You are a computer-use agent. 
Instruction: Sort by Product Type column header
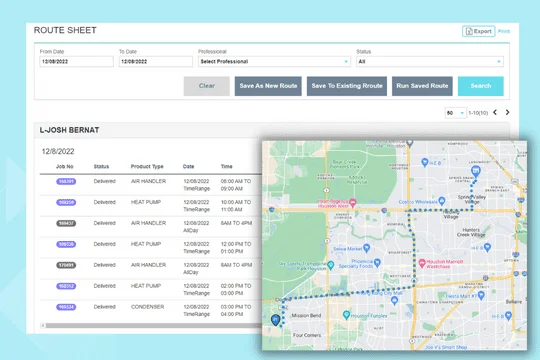tap(147, 166)
